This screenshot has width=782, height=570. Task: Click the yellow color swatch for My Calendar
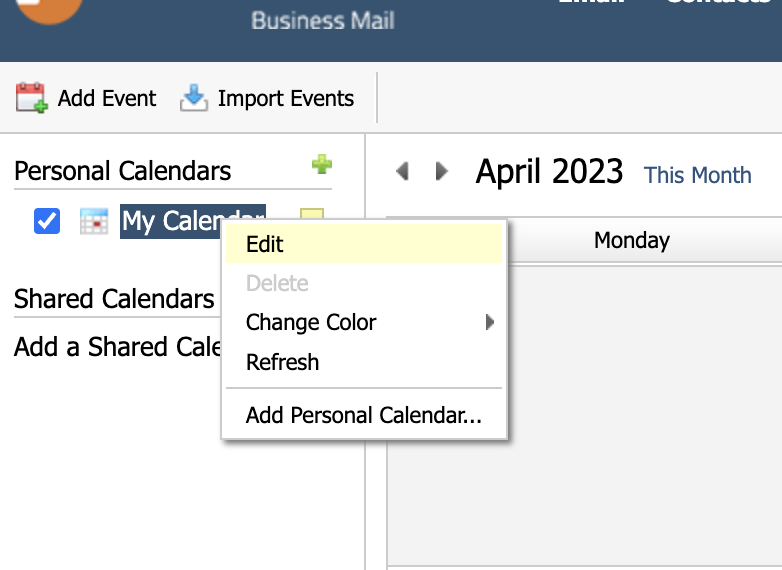pyautogui.click(x=312, y=214)
